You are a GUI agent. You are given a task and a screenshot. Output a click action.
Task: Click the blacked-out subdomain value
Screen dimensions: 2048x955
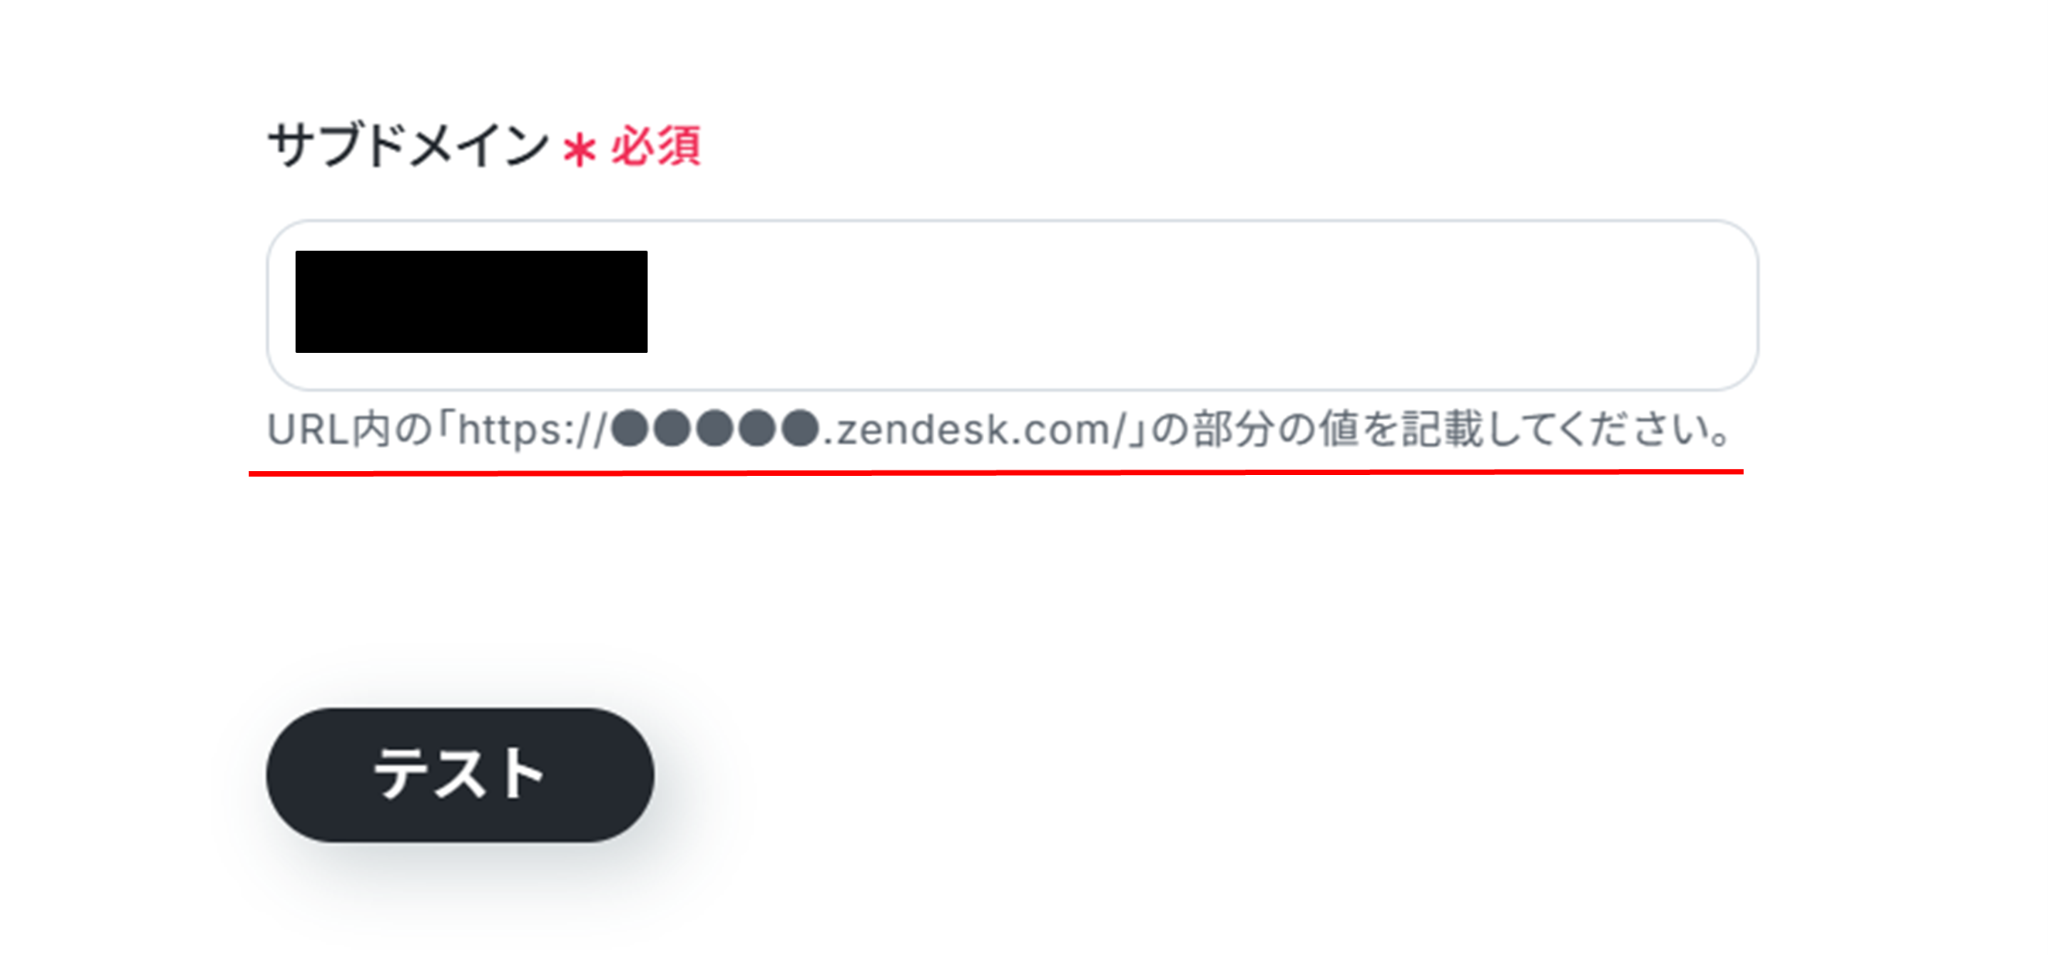pyautogui.click(x=471, y=301)
